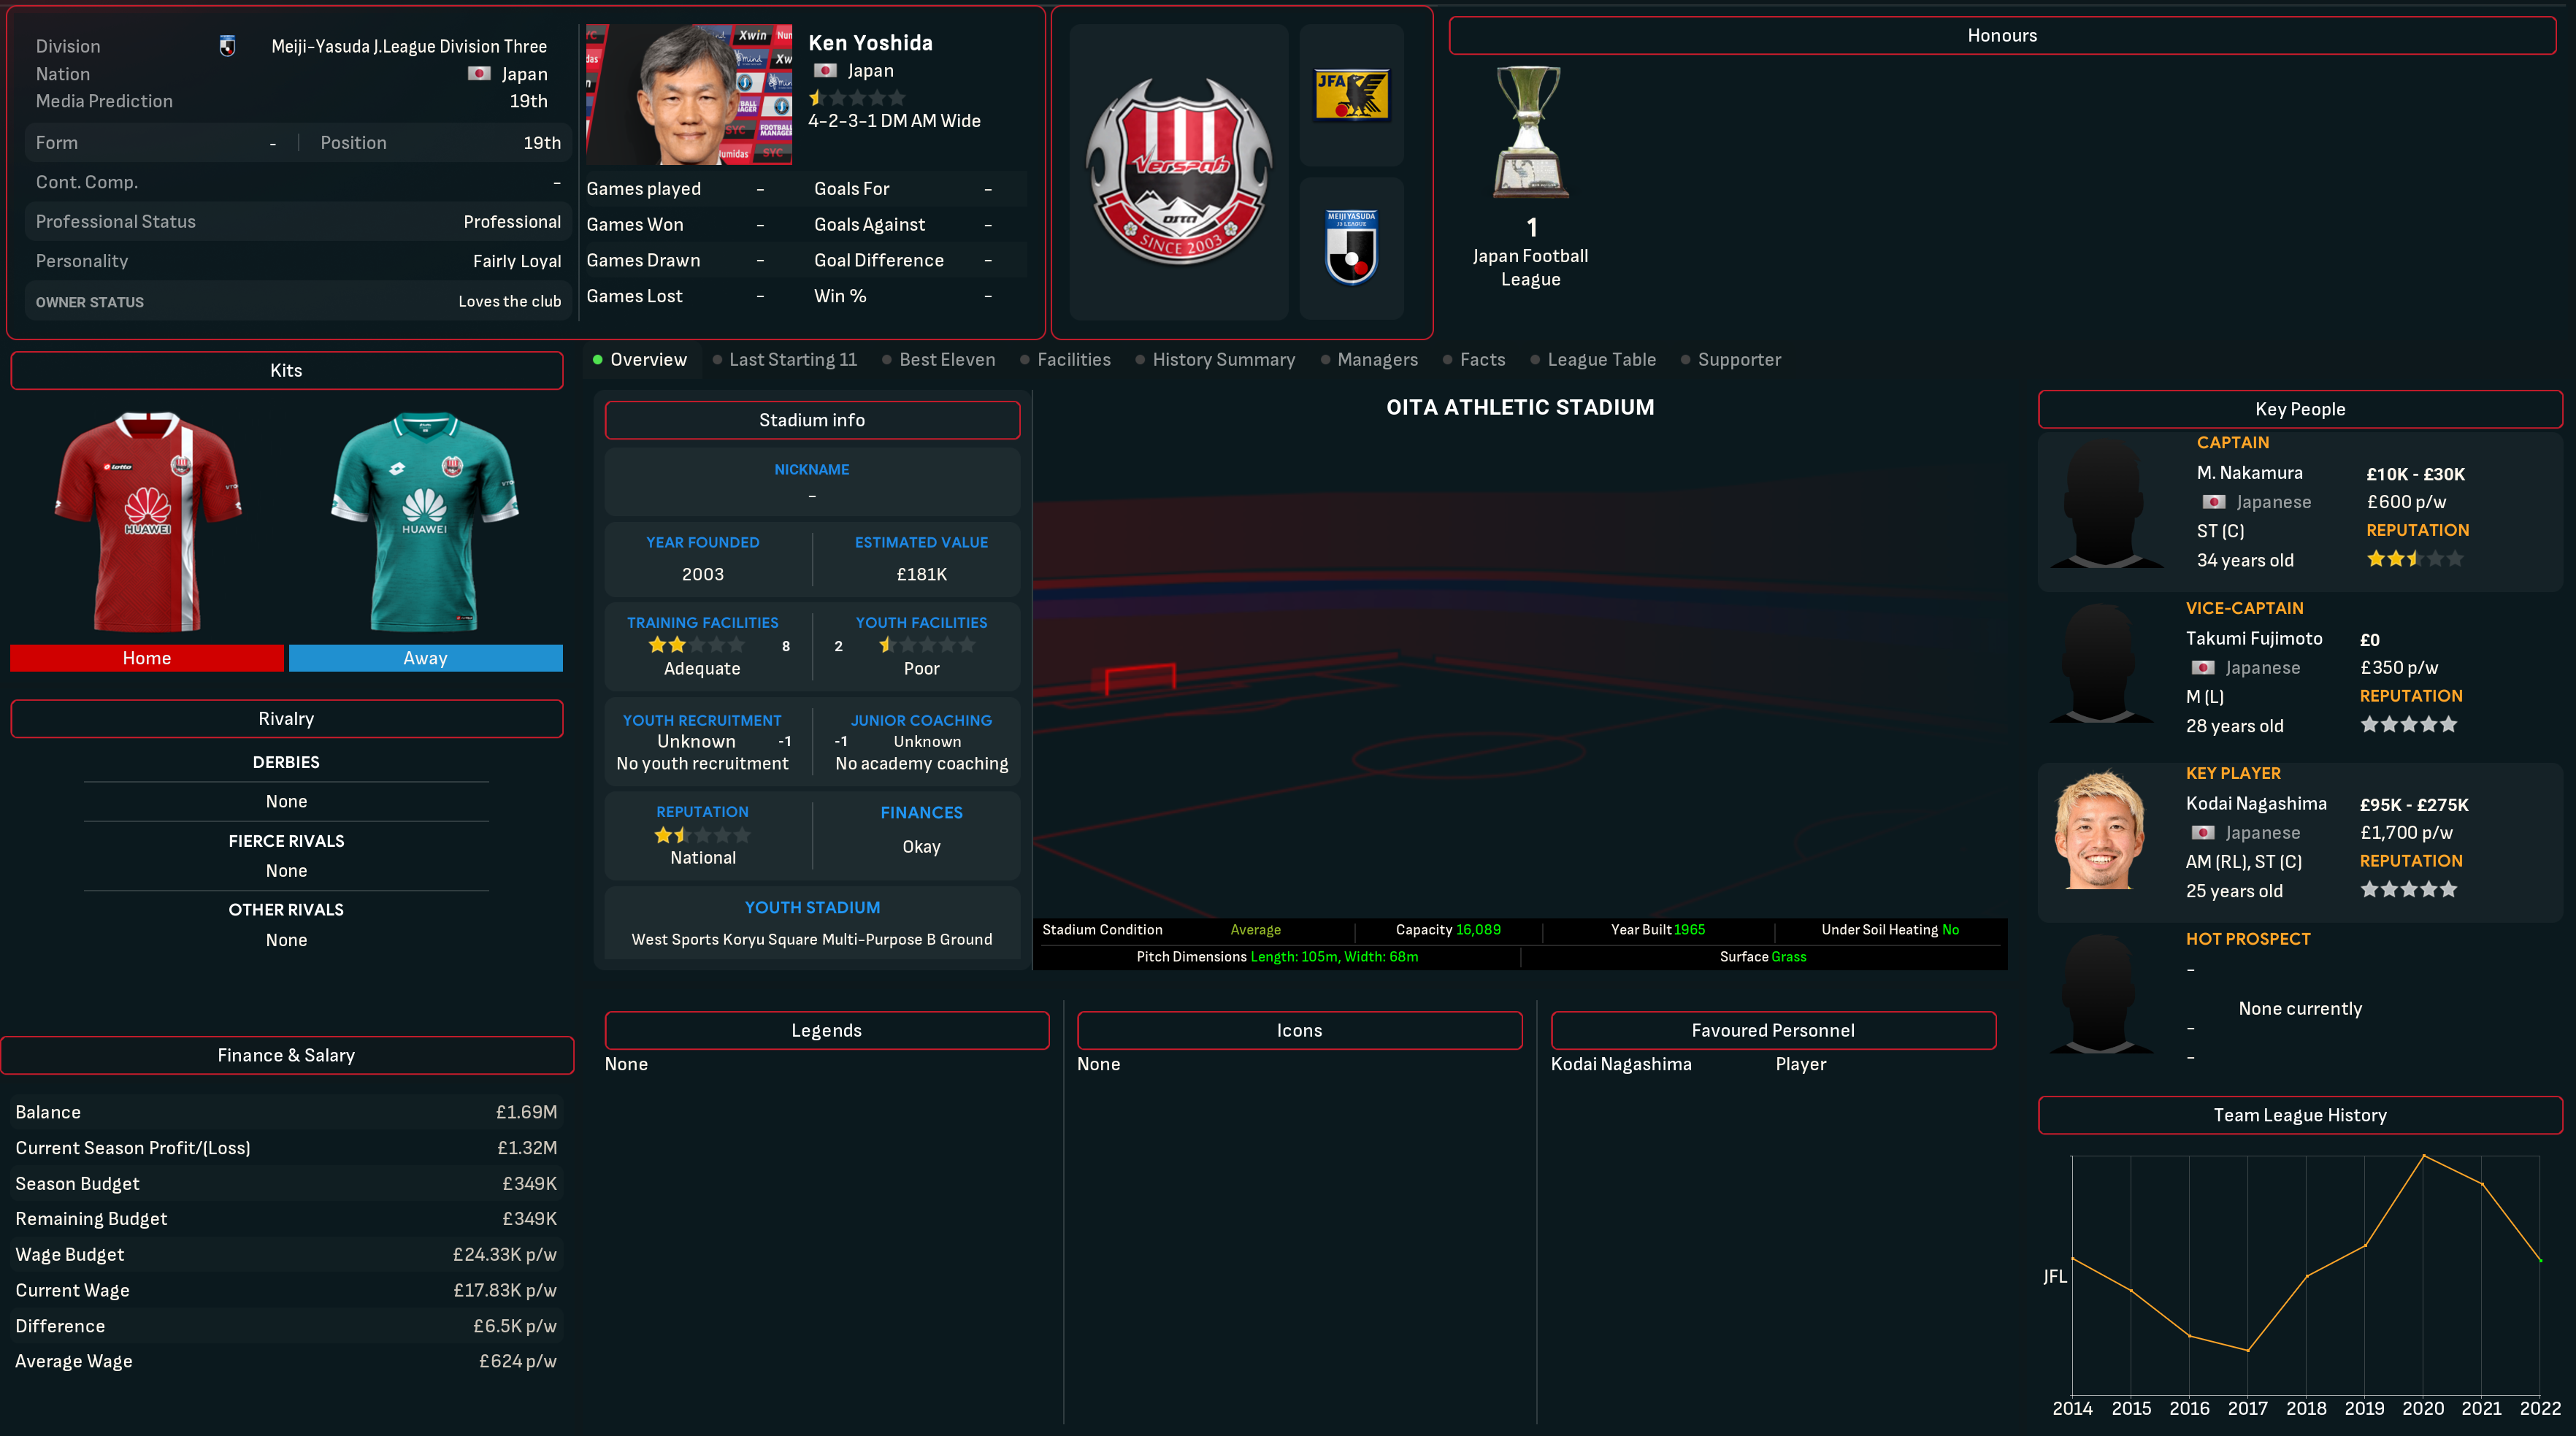Click the small division logo beside Division
The image size is (2576, 1436).
(x=227, y=46)
